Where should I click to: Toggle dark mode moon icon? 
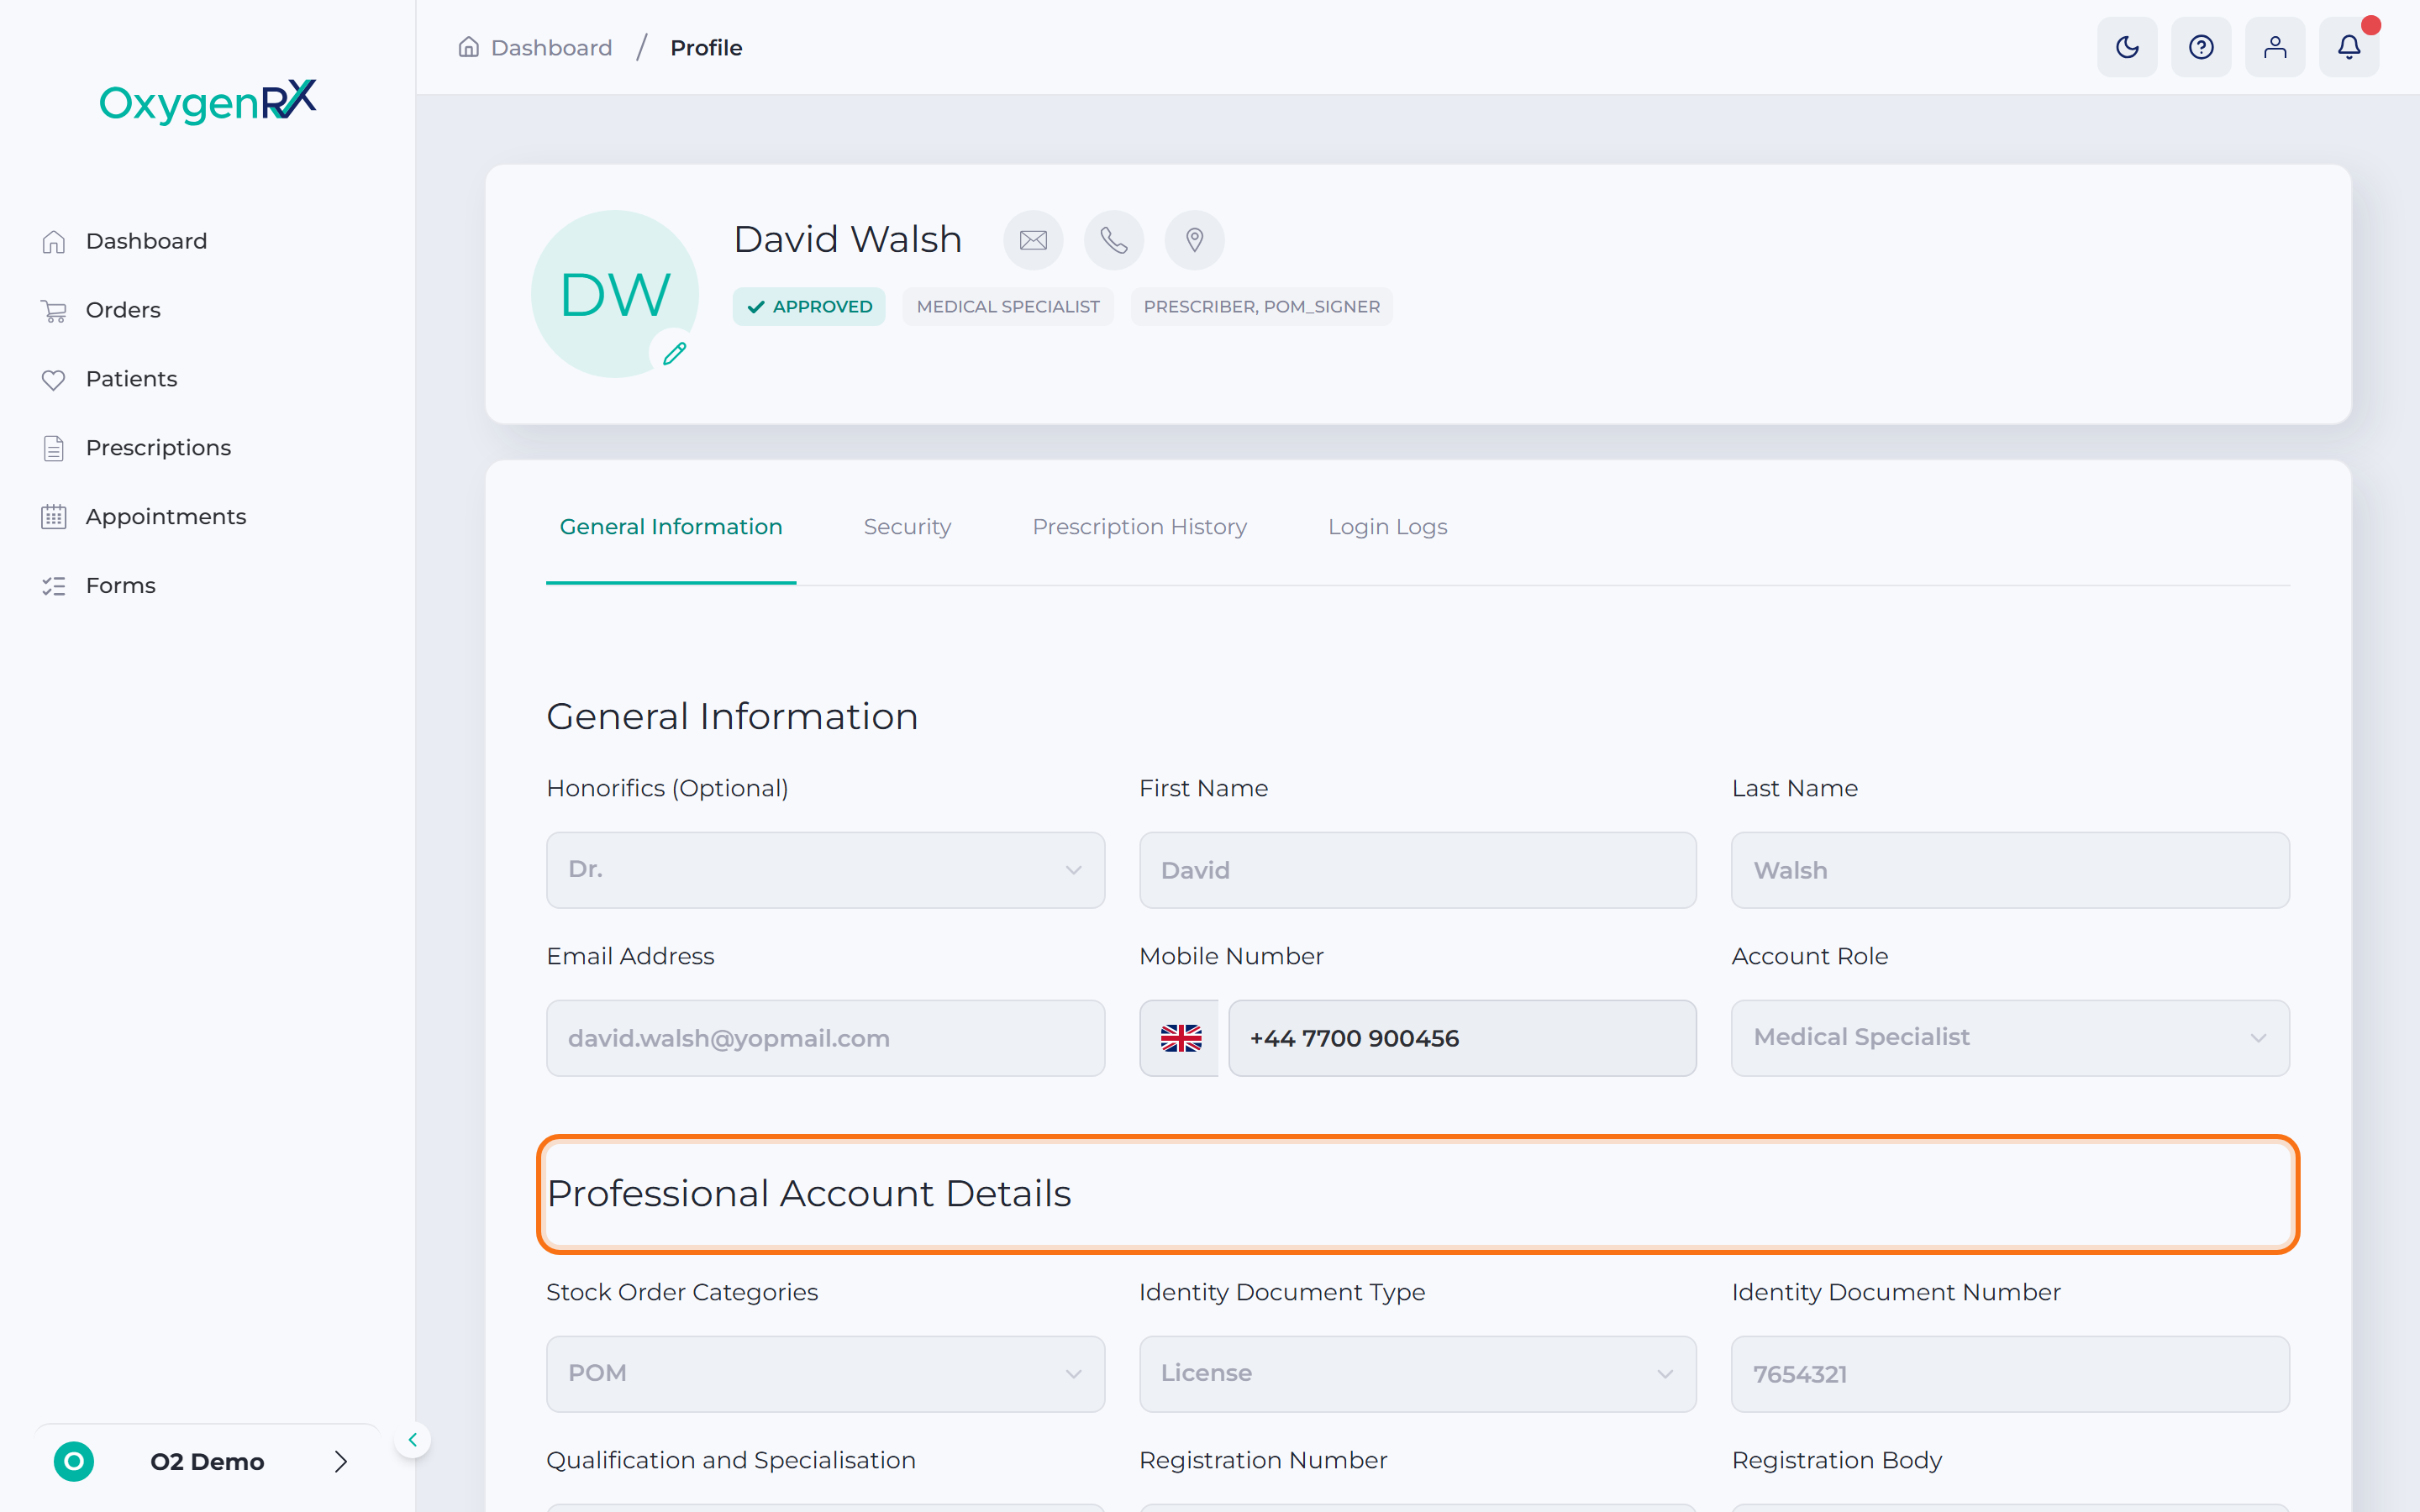2127,47
